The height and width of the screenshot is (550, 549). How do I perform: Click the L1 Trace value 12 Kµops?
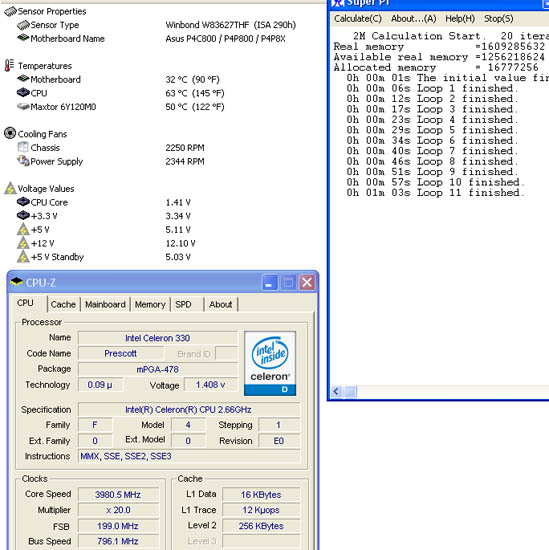coord(261,510)
